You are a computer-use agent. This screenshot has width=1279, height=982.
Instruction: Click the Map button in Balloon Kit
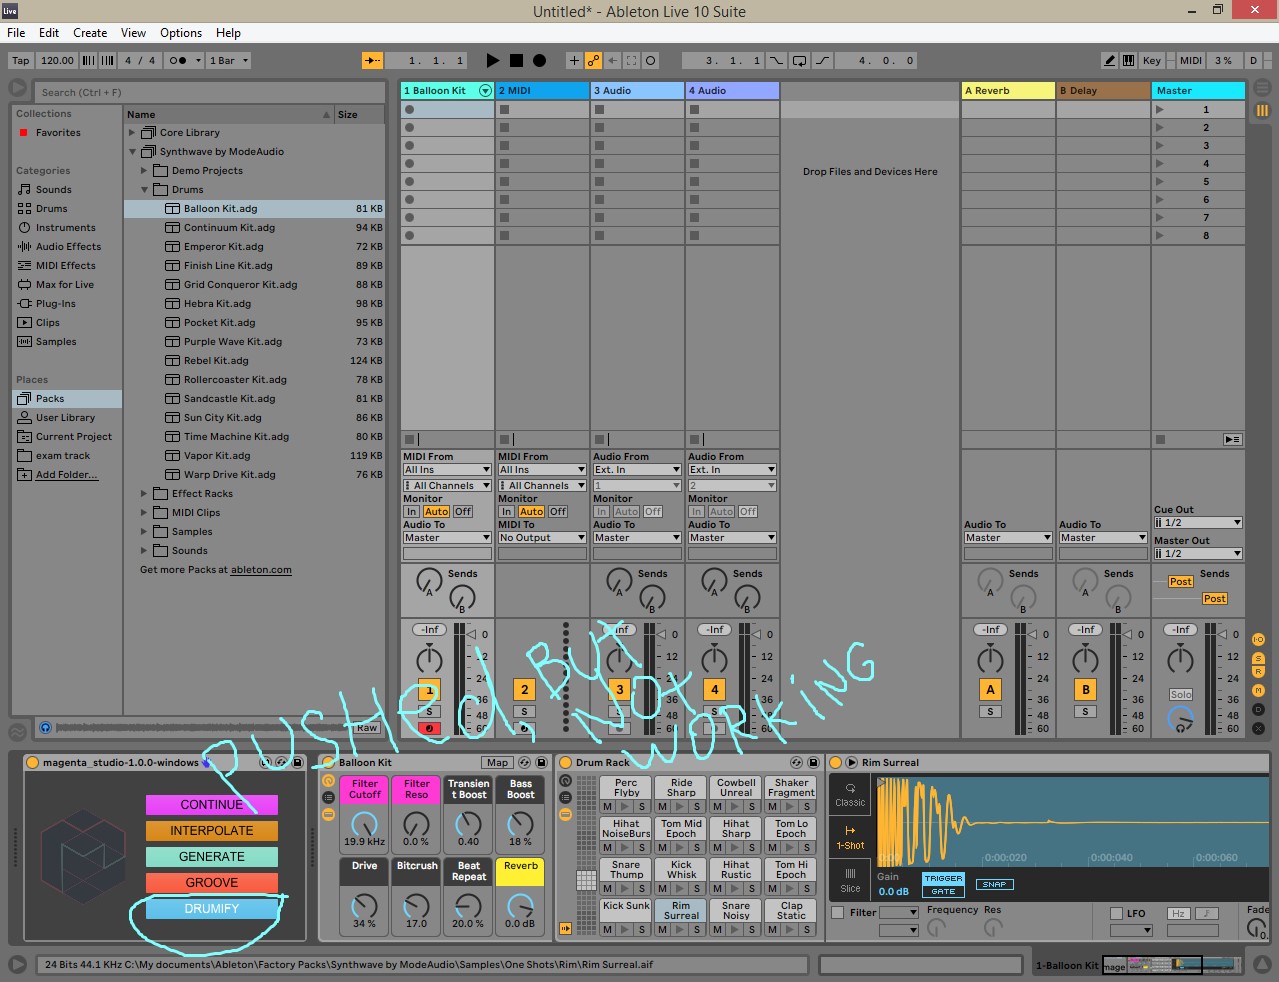click(x=497, y=762)
